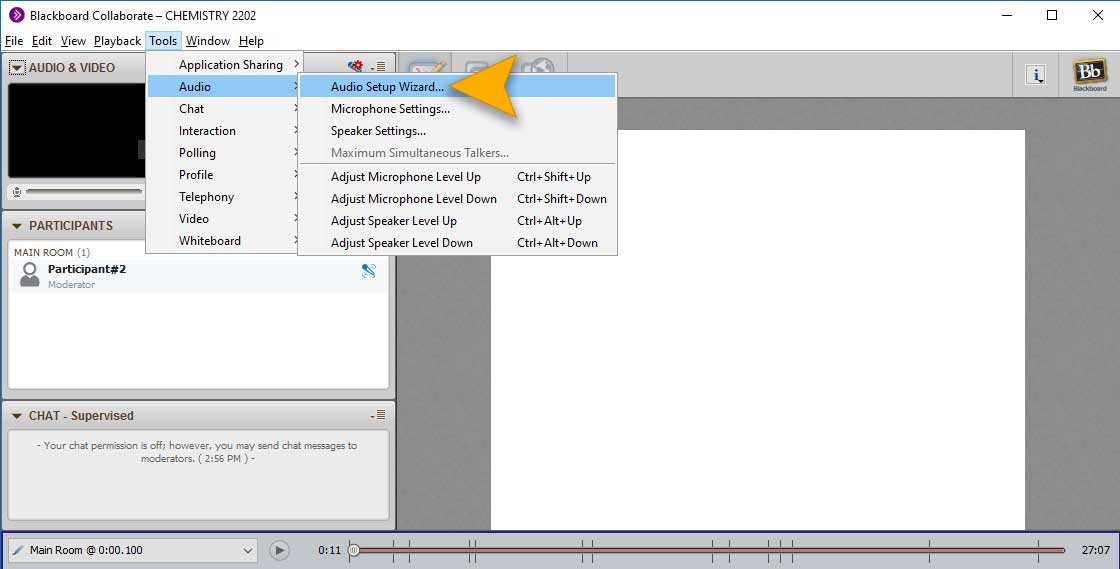Click the blank whiteboard canvas

pyautogui.click(x=758, y=330)
